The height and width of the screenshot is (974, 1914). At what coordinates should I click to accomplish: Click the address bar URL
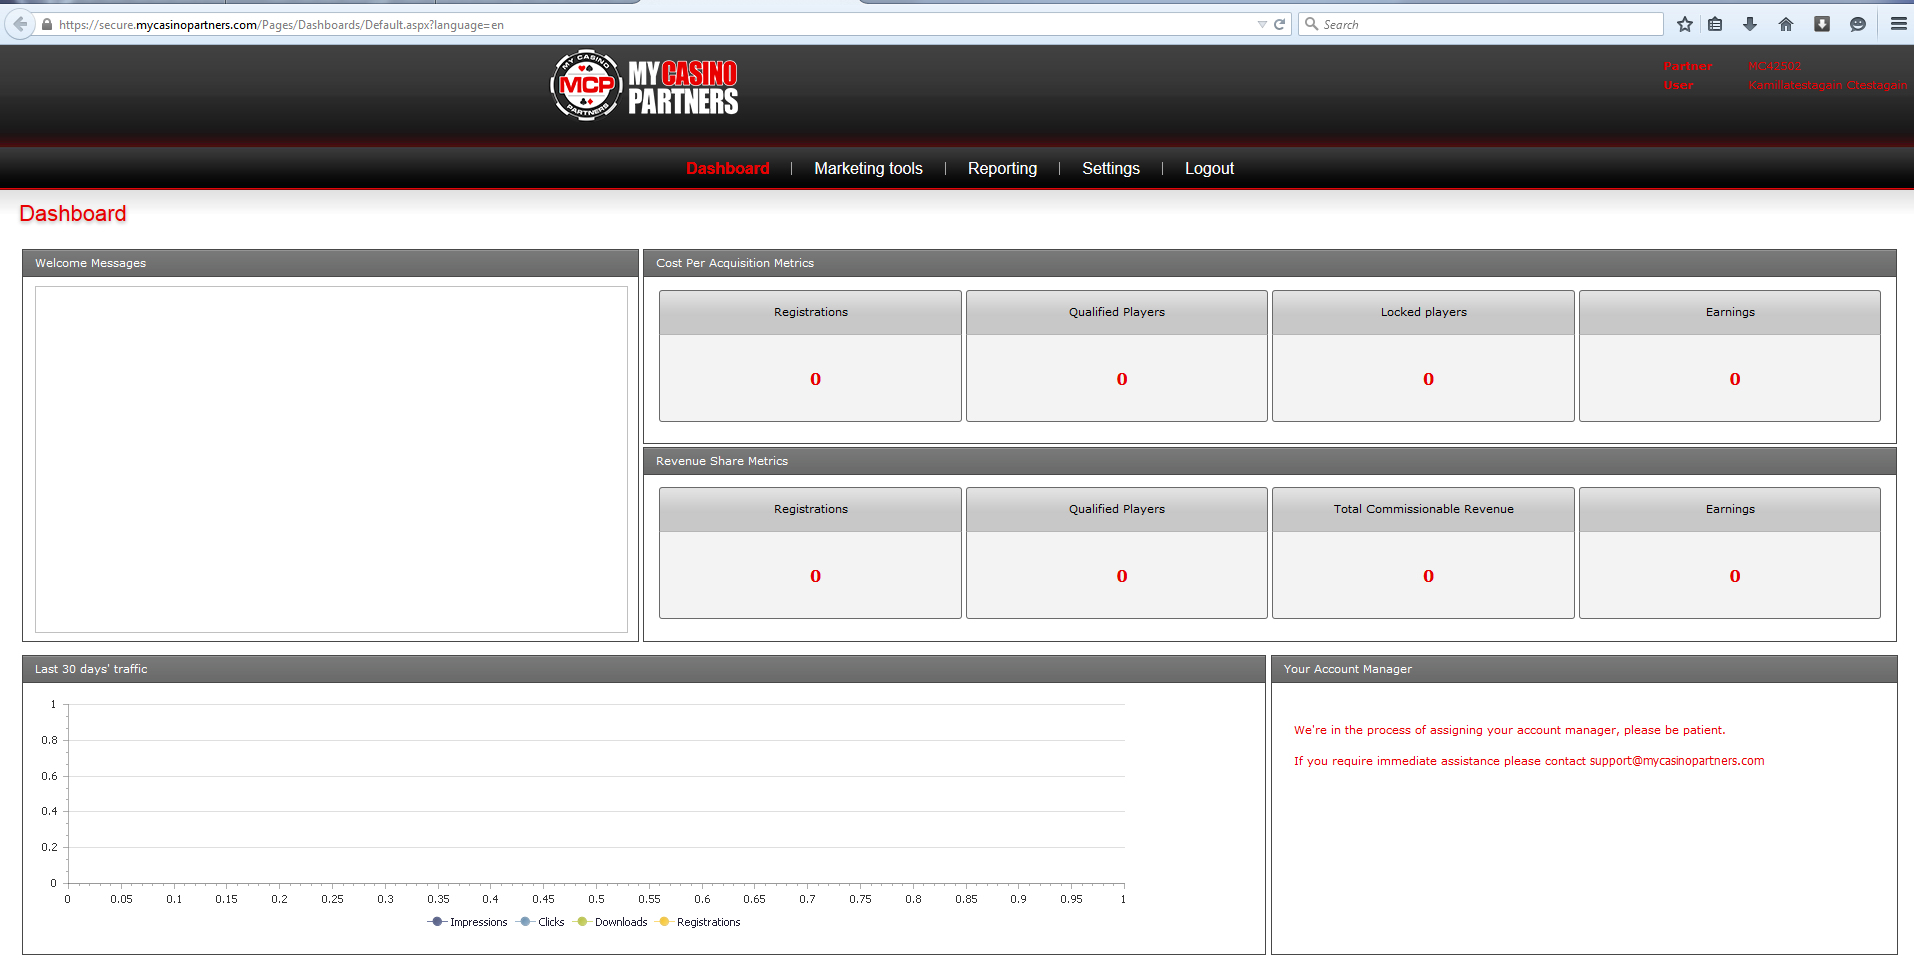(x=281, y=25)
